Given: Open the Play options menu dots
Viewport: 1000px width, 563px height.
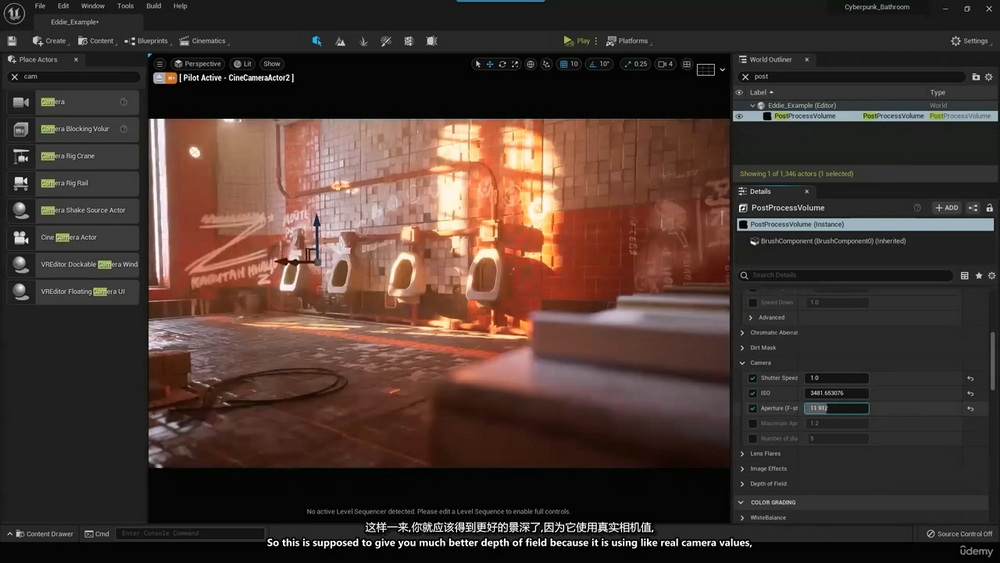Looking at the screenshot, I should (x=596, y=41).
